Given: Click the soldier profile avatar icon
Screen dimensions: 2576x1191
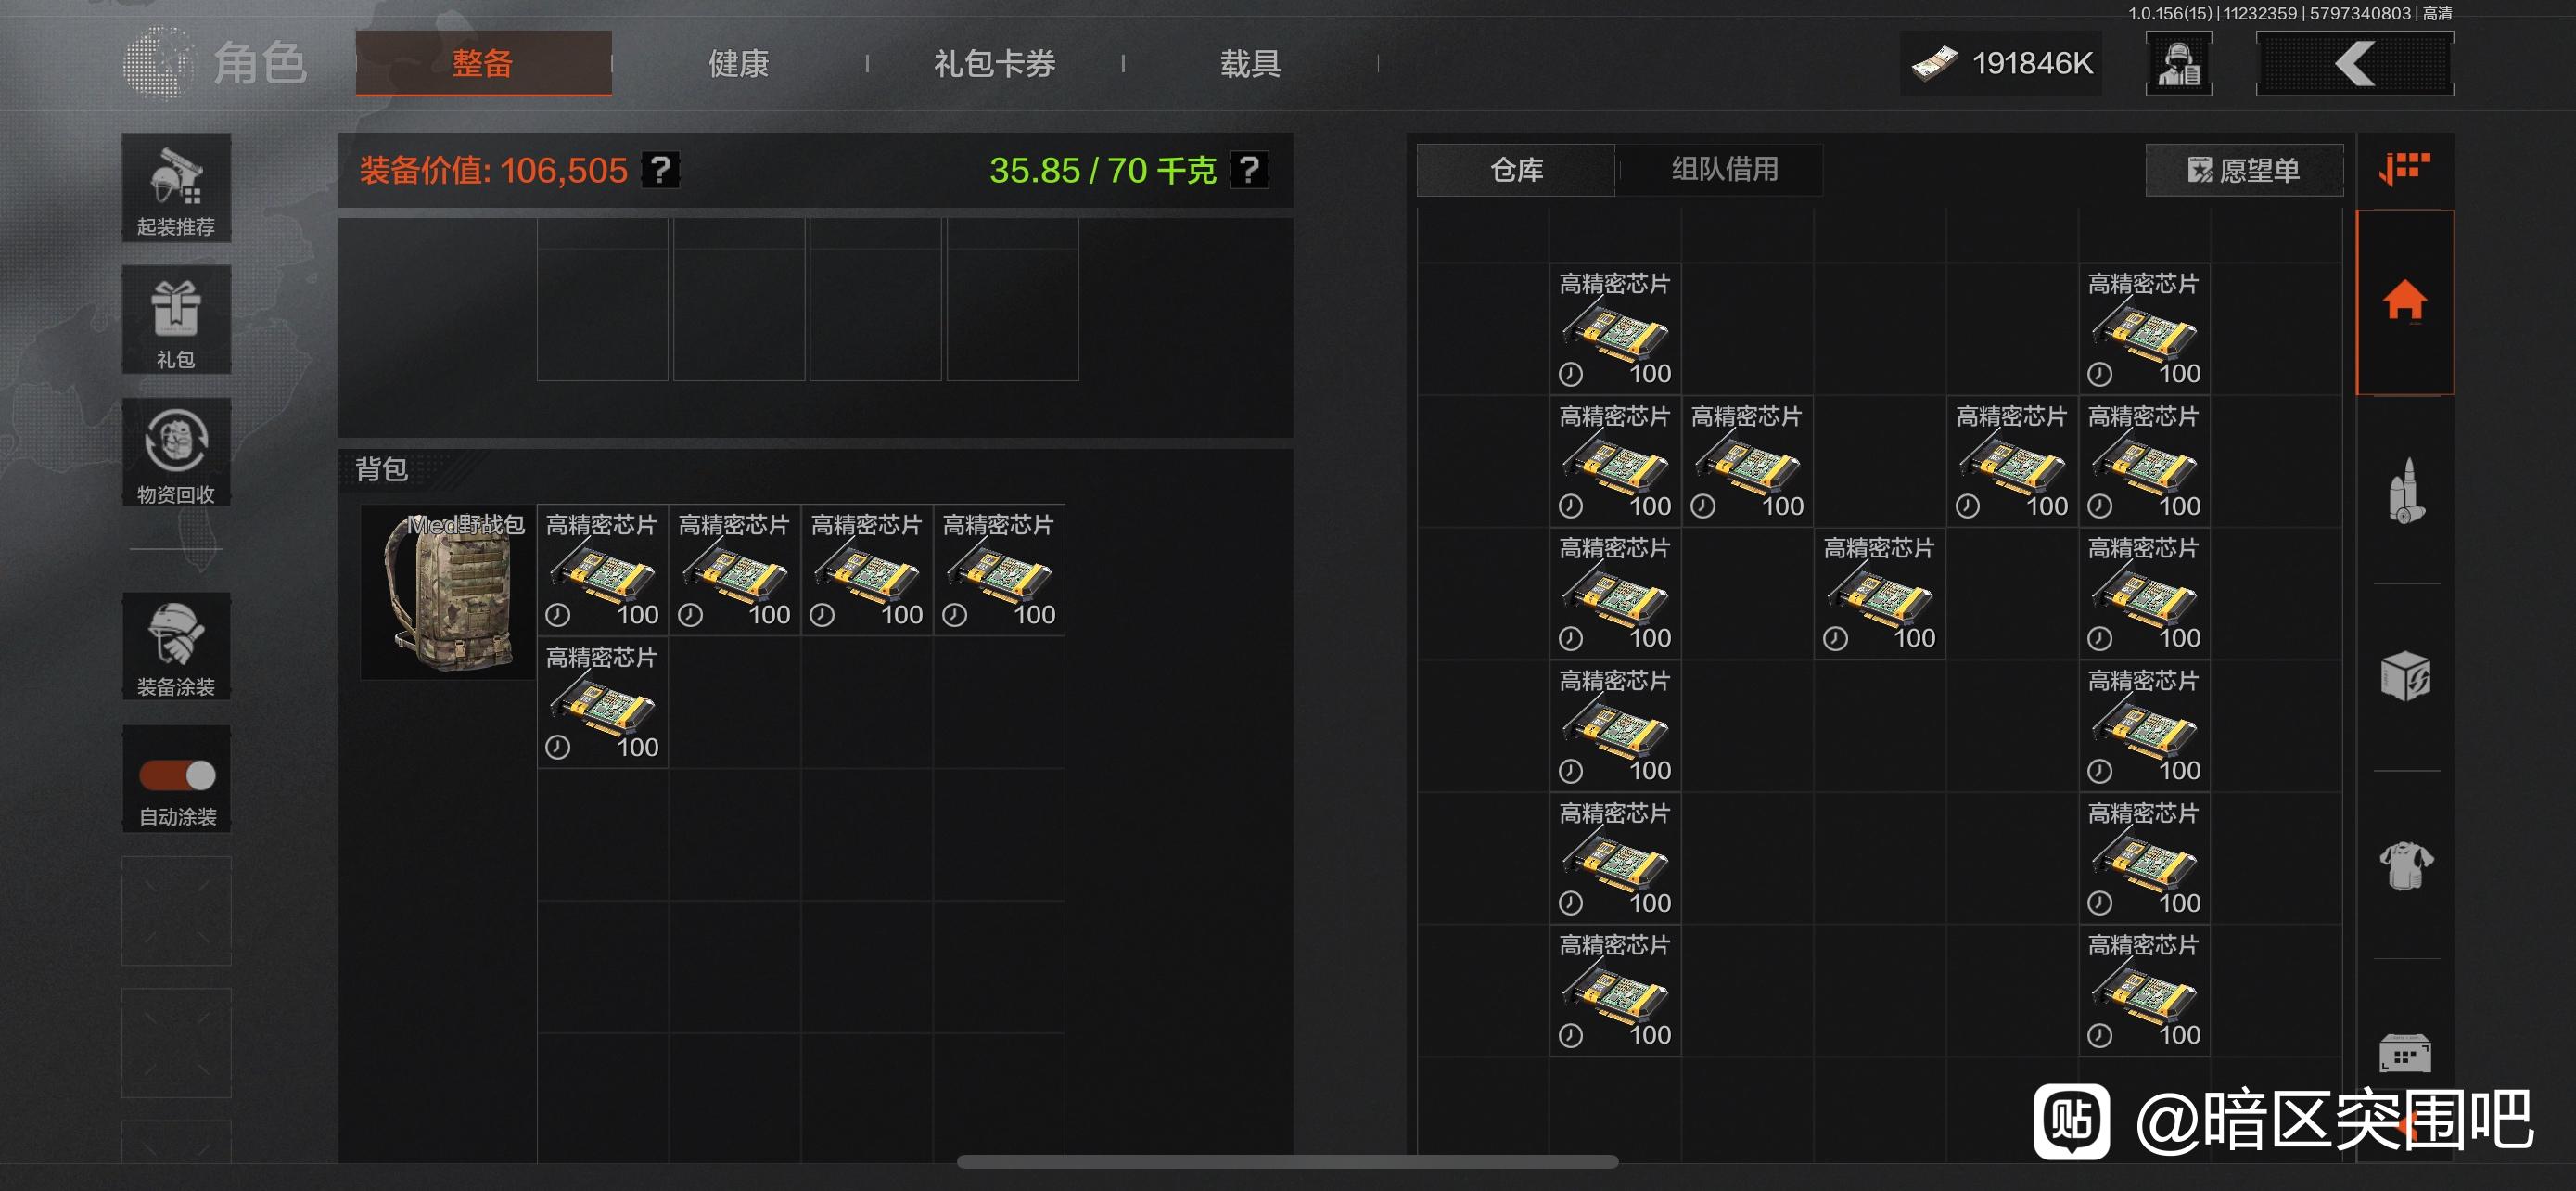Looking at the screenshot, I should tap(2178, 64).
